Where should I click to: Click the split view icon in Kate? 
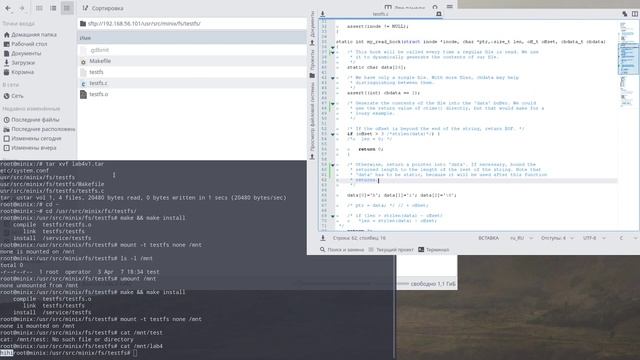pos(635,14)
